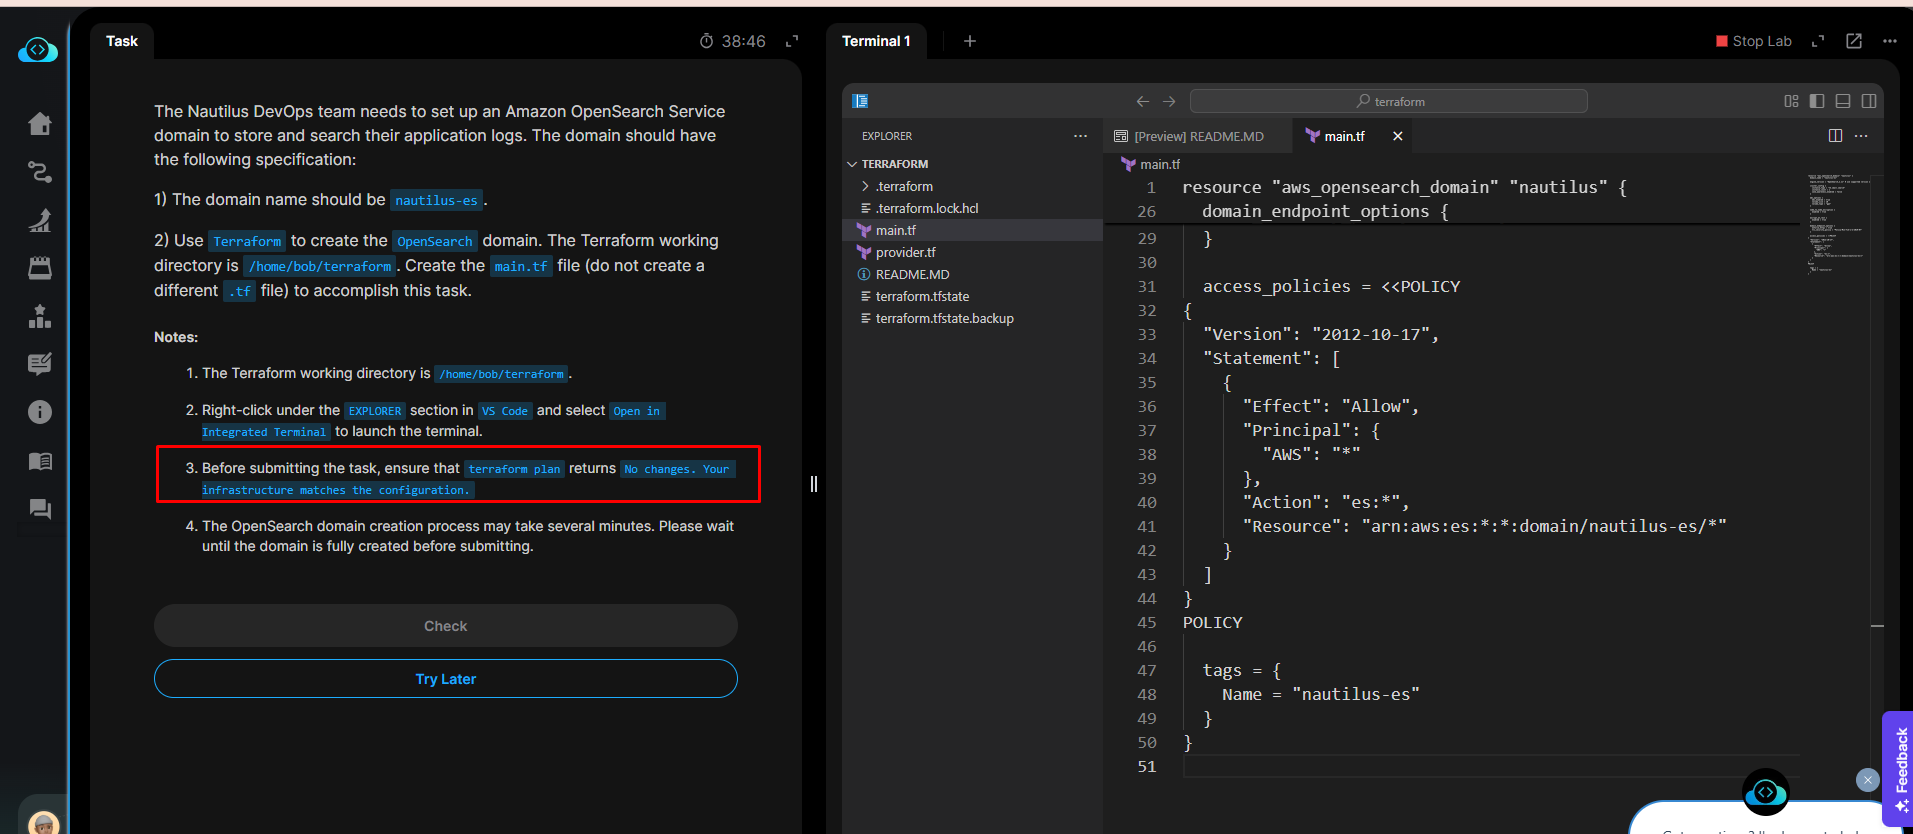Click the terraform search command bar
This screenshot has height=834, width=1913.
coord(1389,101)
